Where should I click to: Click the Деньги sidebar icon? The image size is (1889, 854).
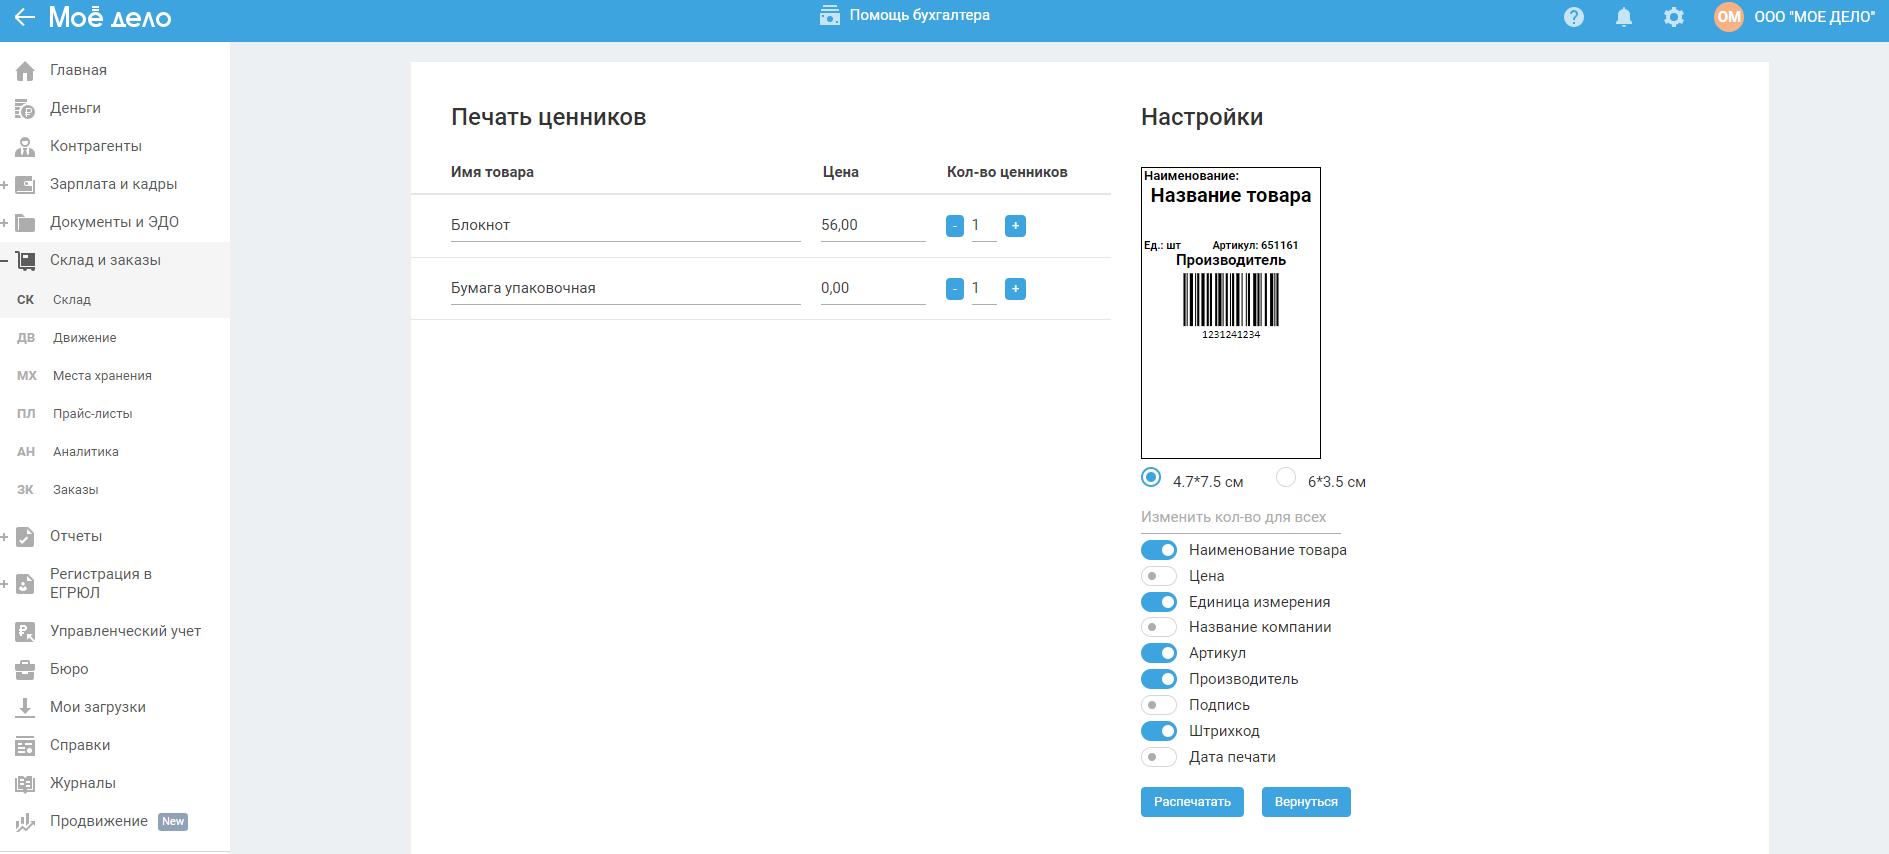25,108
